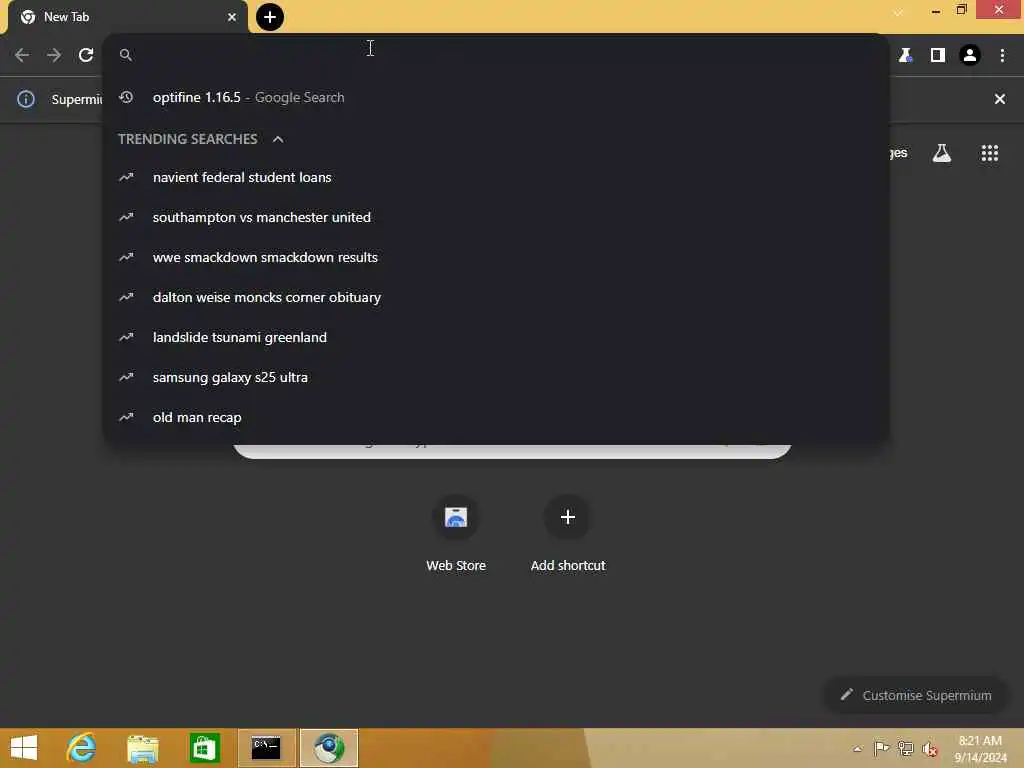This screenshot has width=1024, height=768.
Task: Go forward using the forward arrow
Action: pos(54,55)
